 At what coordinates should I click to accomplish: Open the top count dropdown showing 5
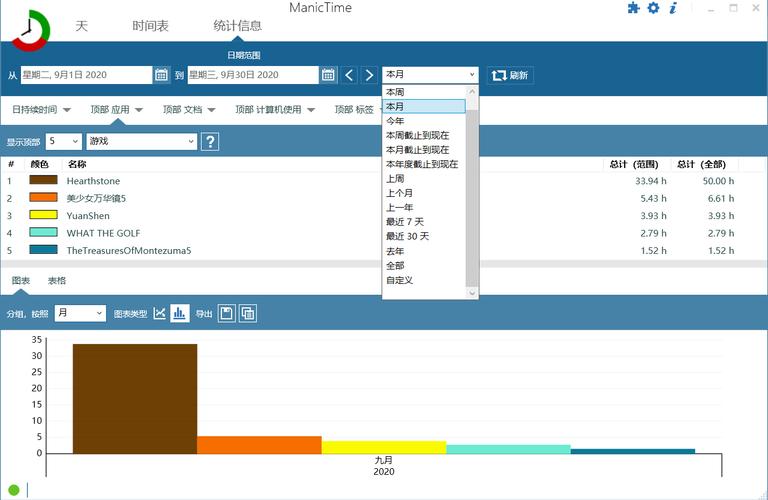64,142
